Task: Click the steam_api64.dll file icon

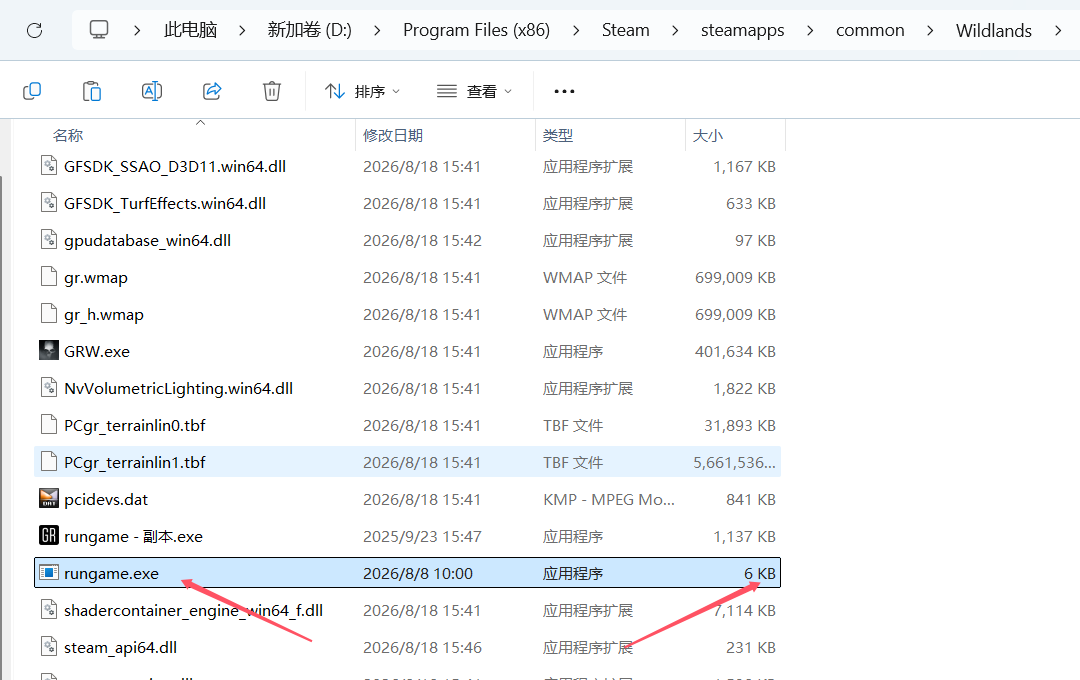Action: coord(49,647)
